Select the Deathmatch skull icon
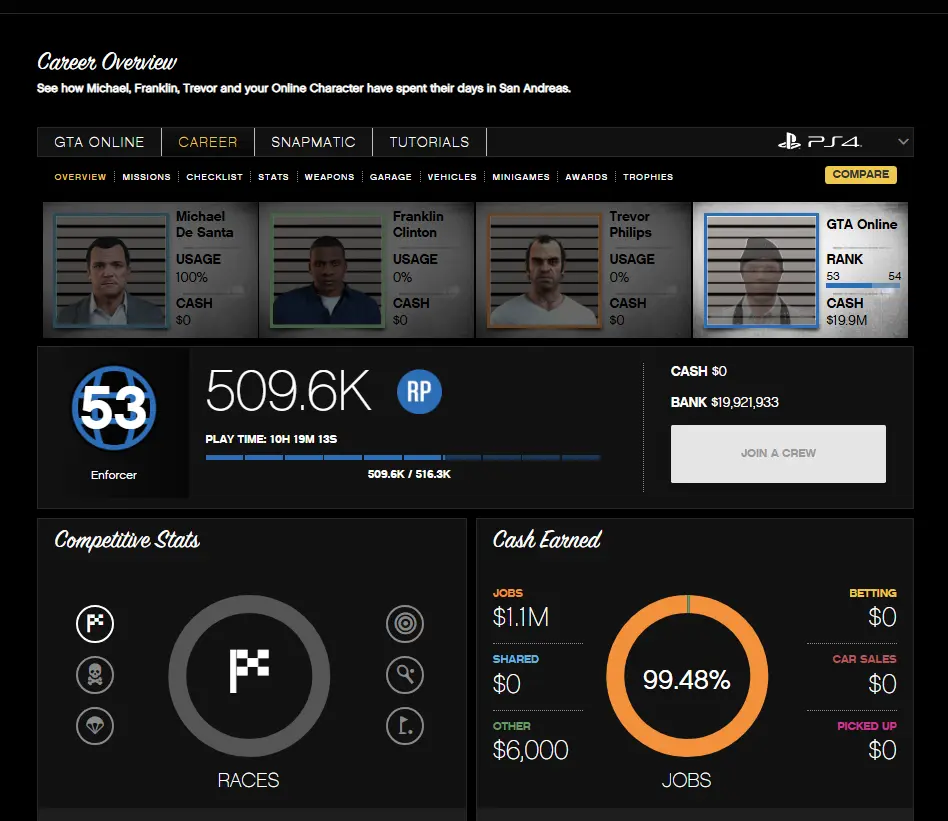The height and width of the screenshot is (821, 948). pos(95,675)
